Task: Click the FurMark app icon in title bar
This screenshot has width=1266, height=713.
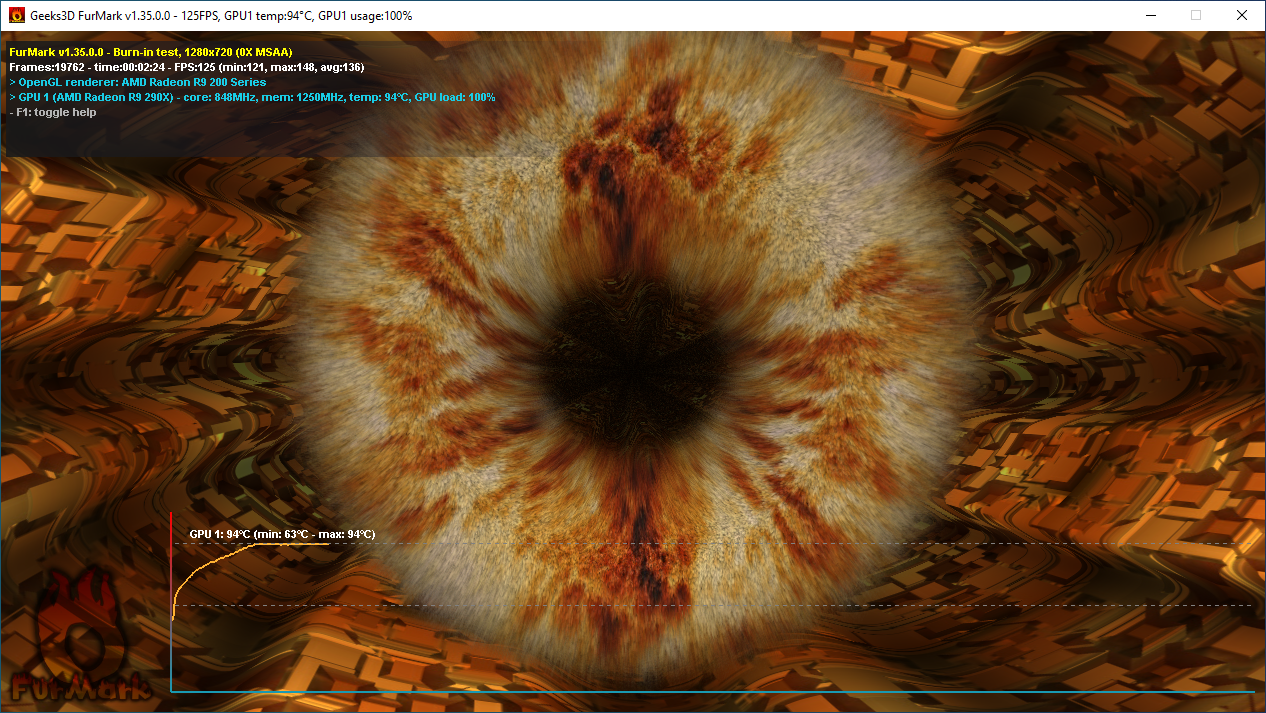Action: 16,16
